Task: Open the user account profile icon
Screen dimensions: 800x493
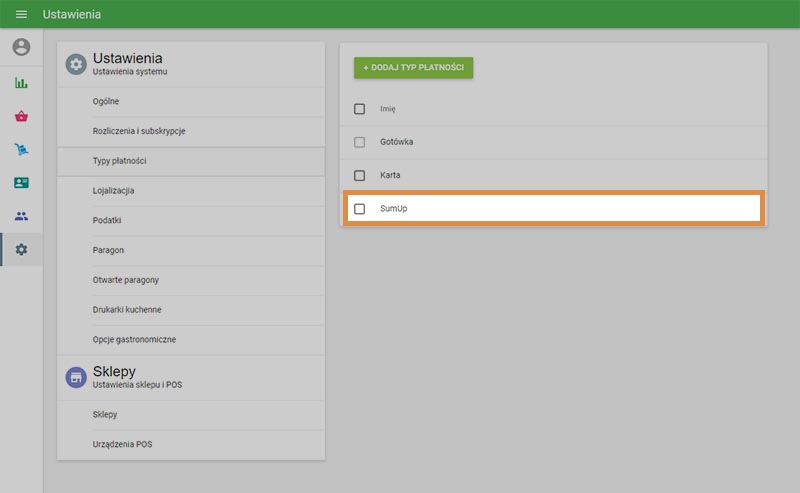Action: [21, 47]
